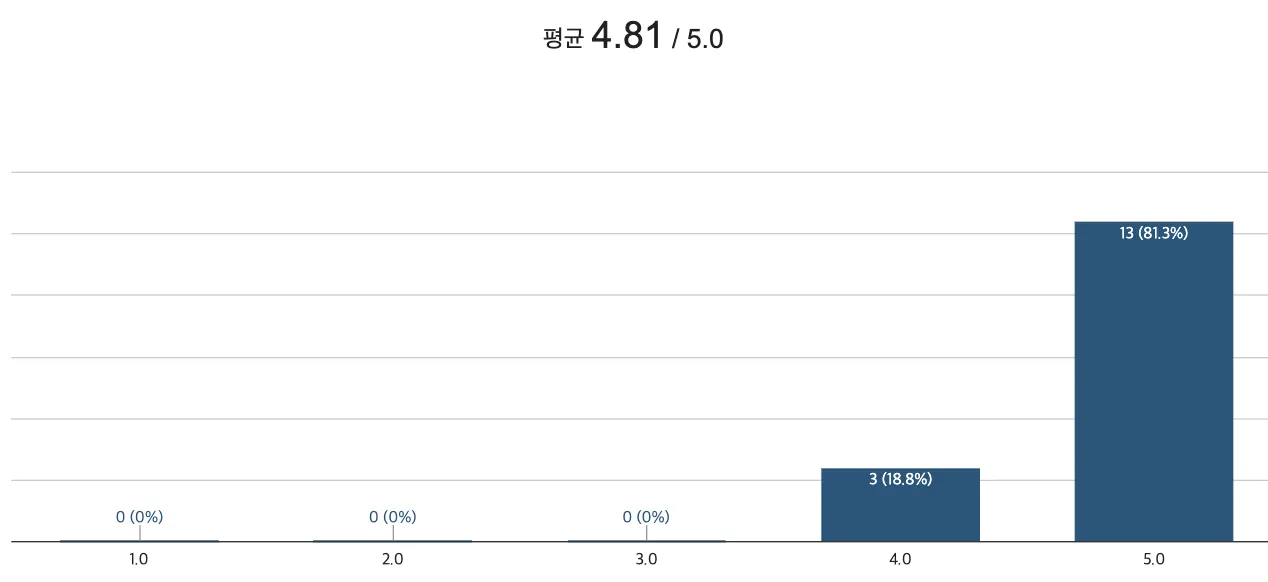Click the / 5.0 maximum score text

click(697, 40)
